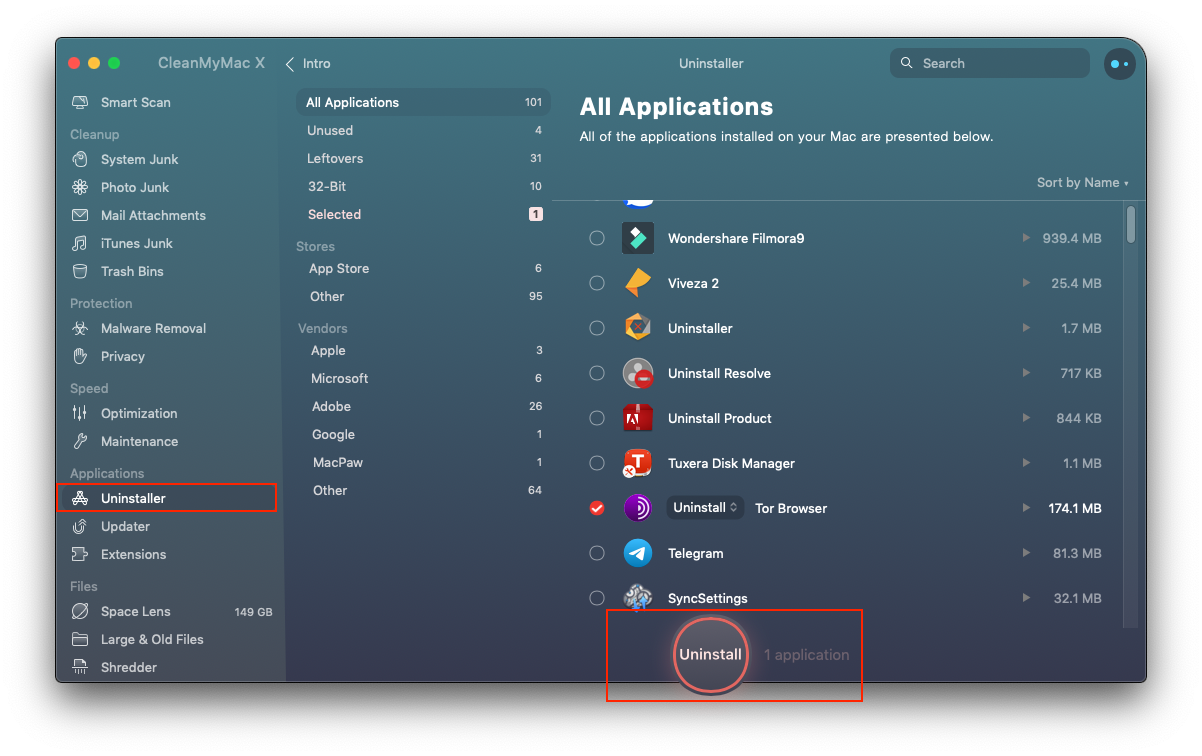Select the Leftovers category
1202x756 pixels.
335,159
